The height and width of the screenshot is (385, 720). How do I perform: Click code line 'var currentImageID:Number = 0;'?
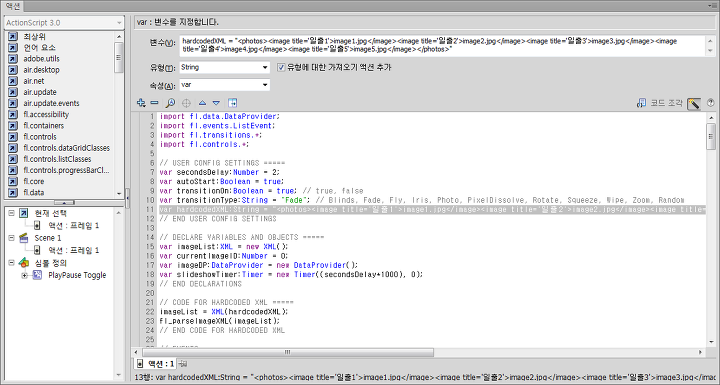tap(224, 256)
